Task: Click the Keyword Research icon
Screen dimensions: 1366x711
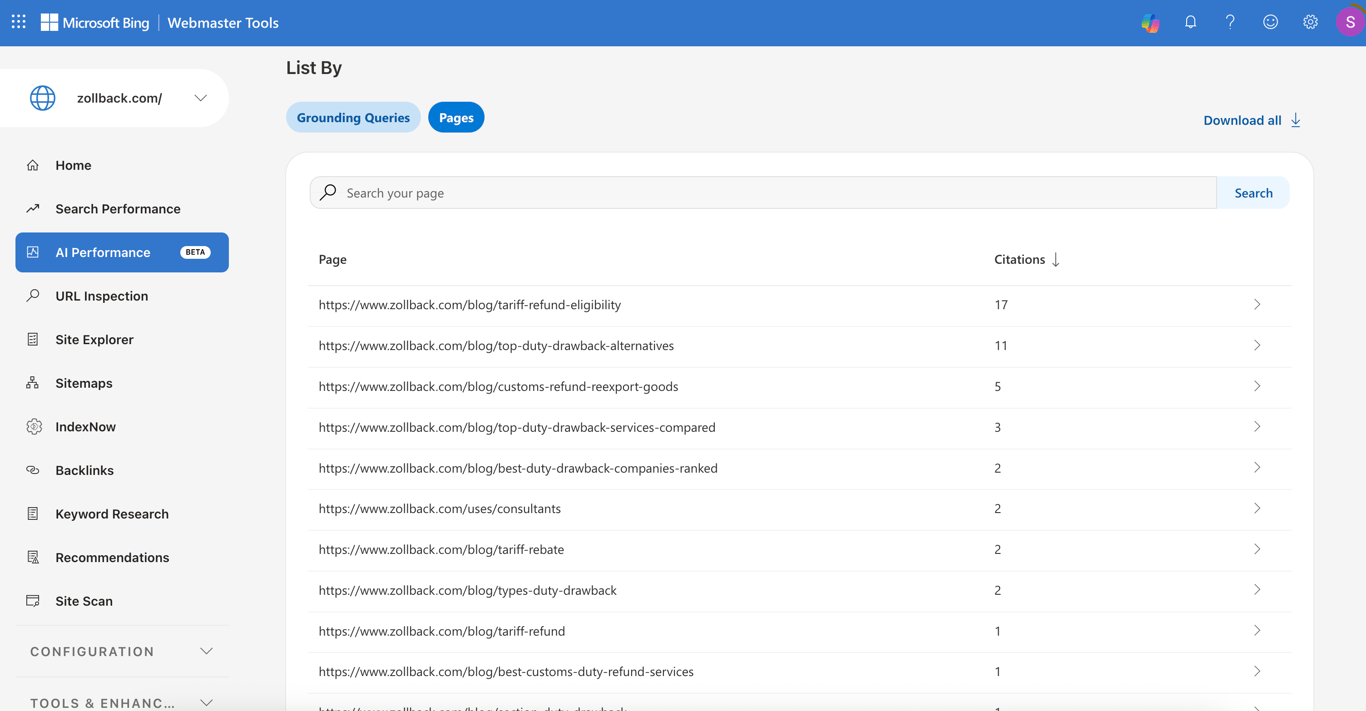Action: click(33, 514)
